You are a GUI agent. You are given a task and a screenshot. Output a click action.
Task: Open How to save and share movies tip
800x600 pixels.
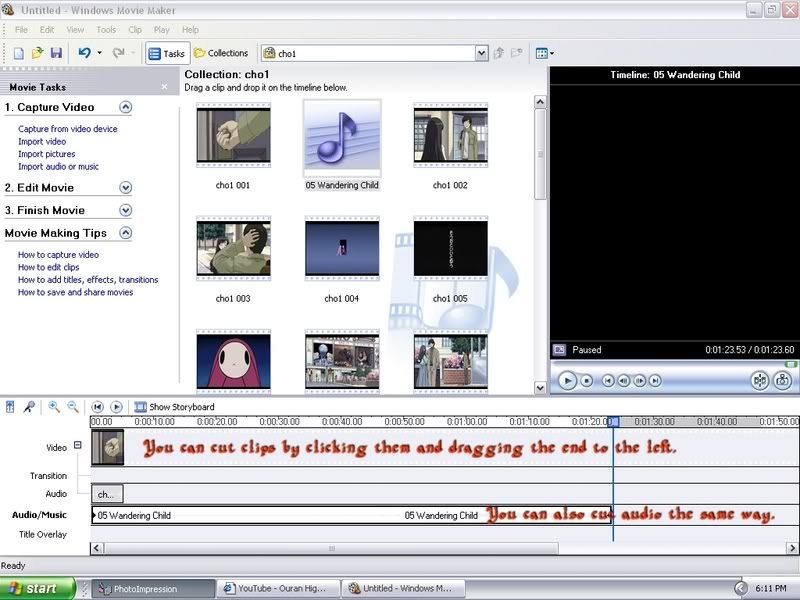pyautogui.click(x=76, y=292)
